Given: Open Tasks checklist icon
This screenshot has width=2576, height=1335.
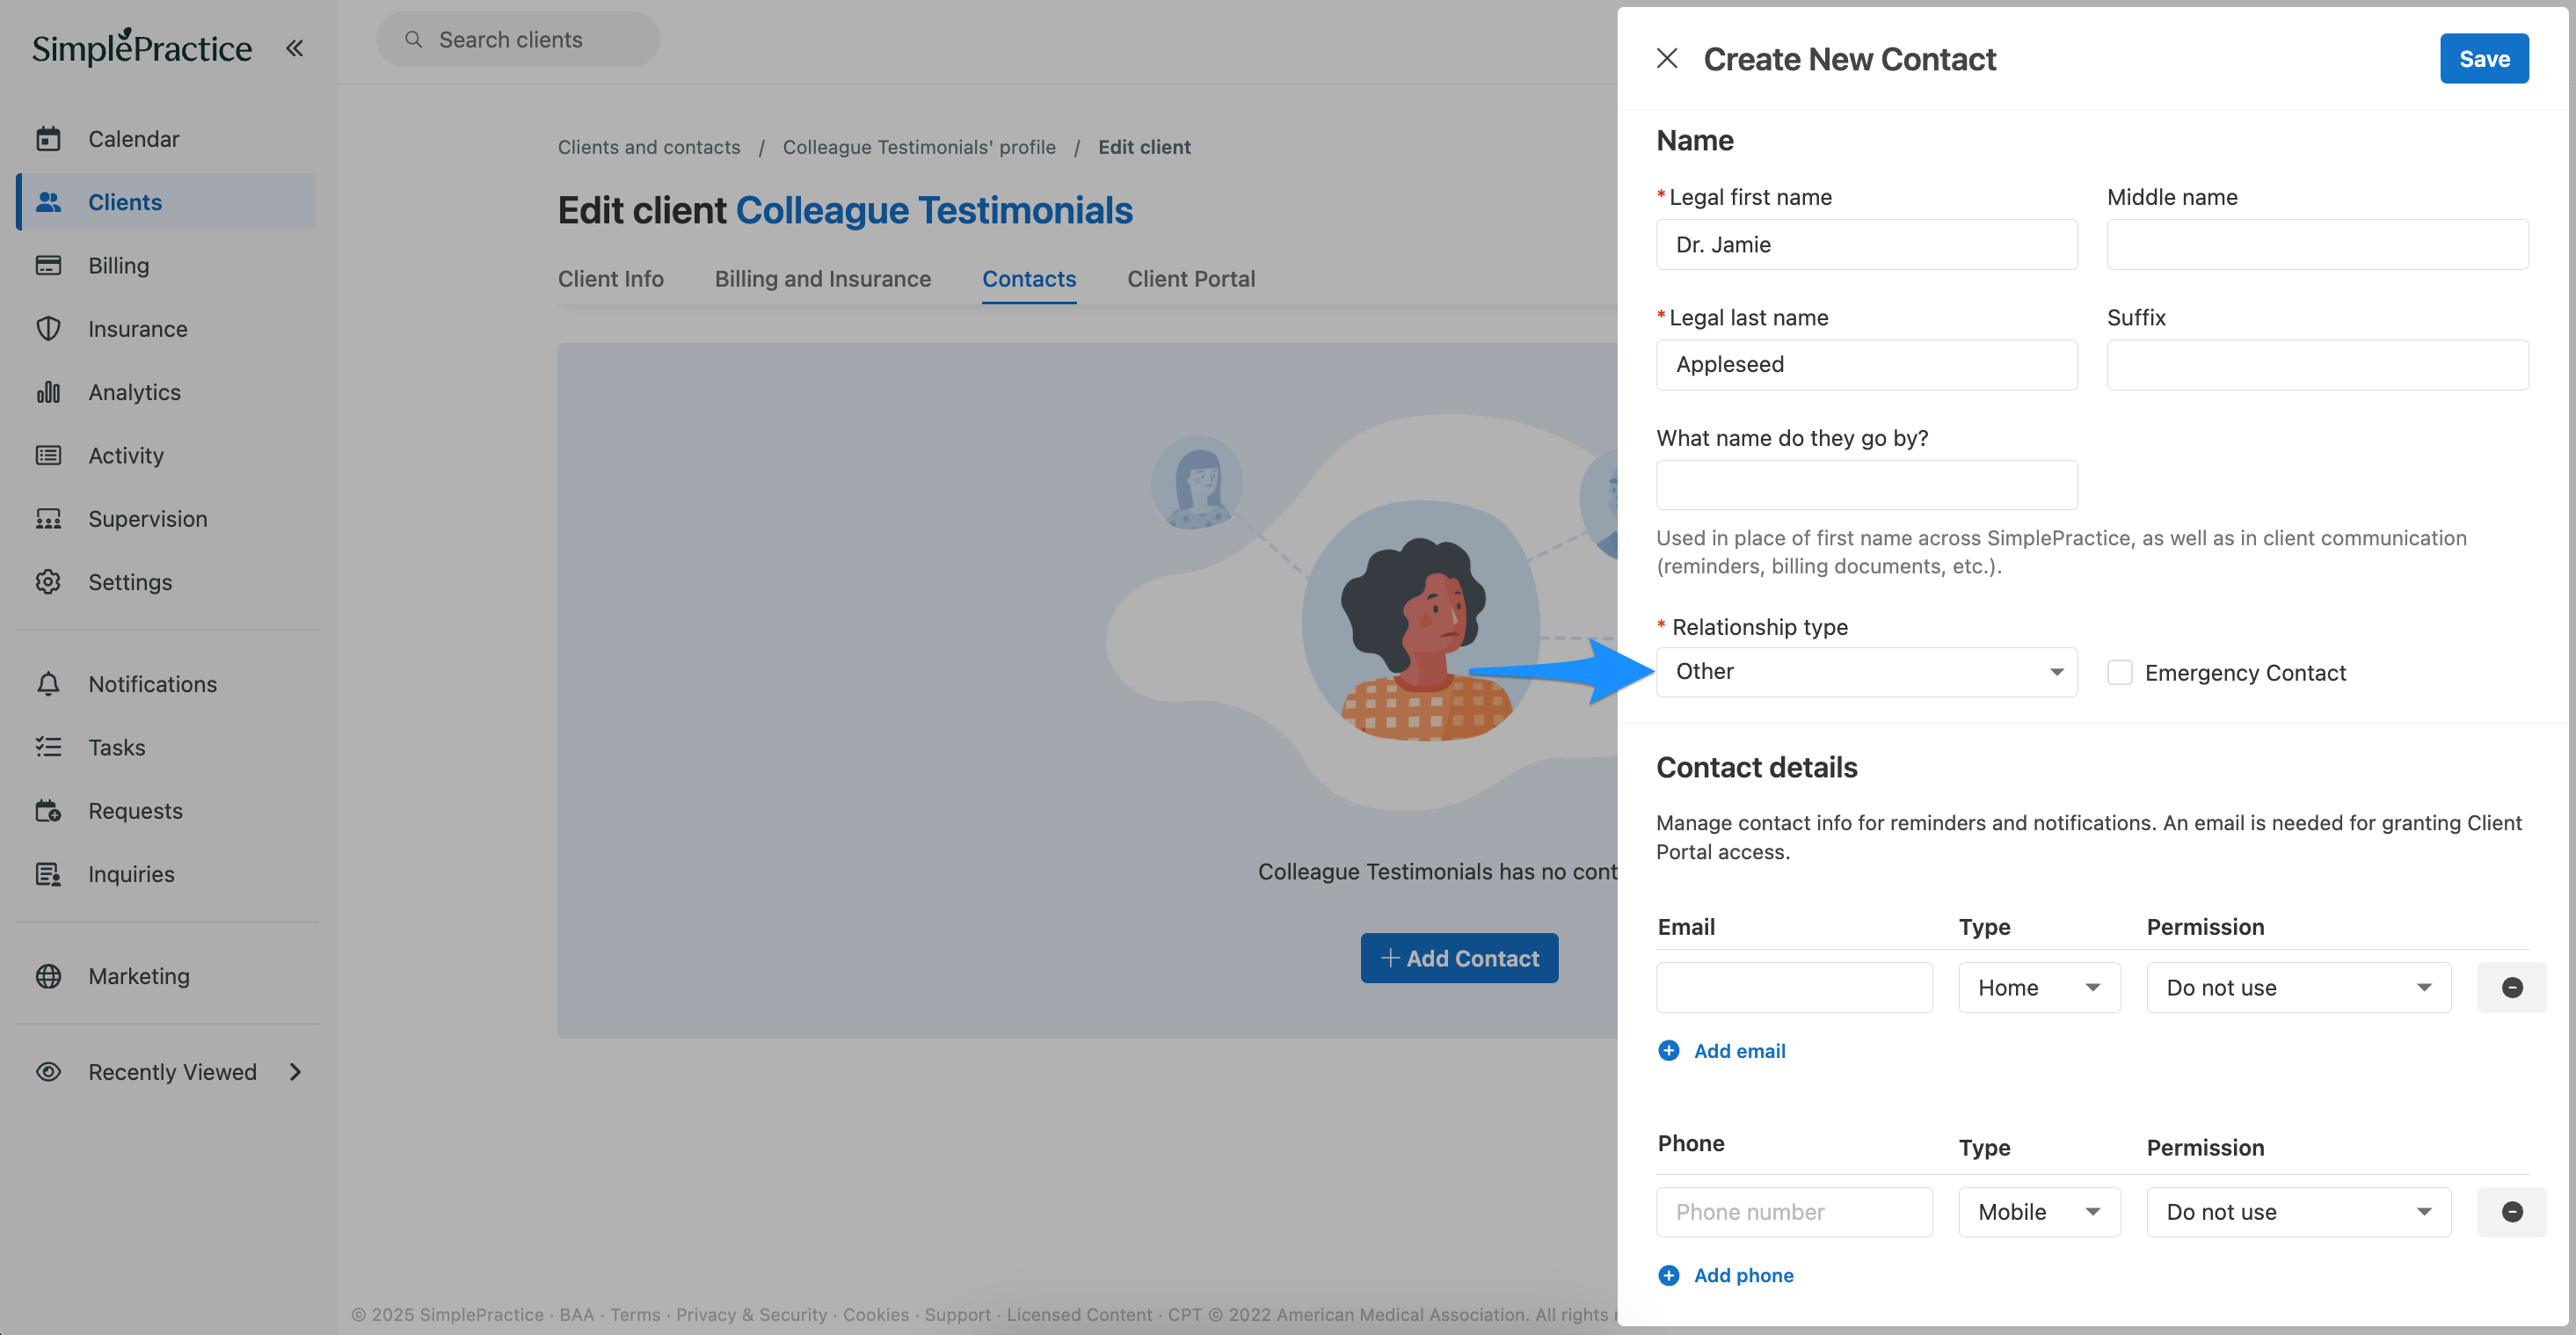Looking at the screenshot, I should pos(48,747).
